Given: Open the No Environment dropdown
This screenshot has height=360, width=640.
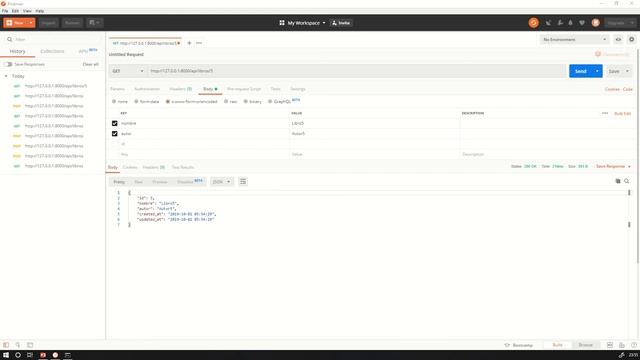Looking at the screenshot, I should (x=575, y=40).
